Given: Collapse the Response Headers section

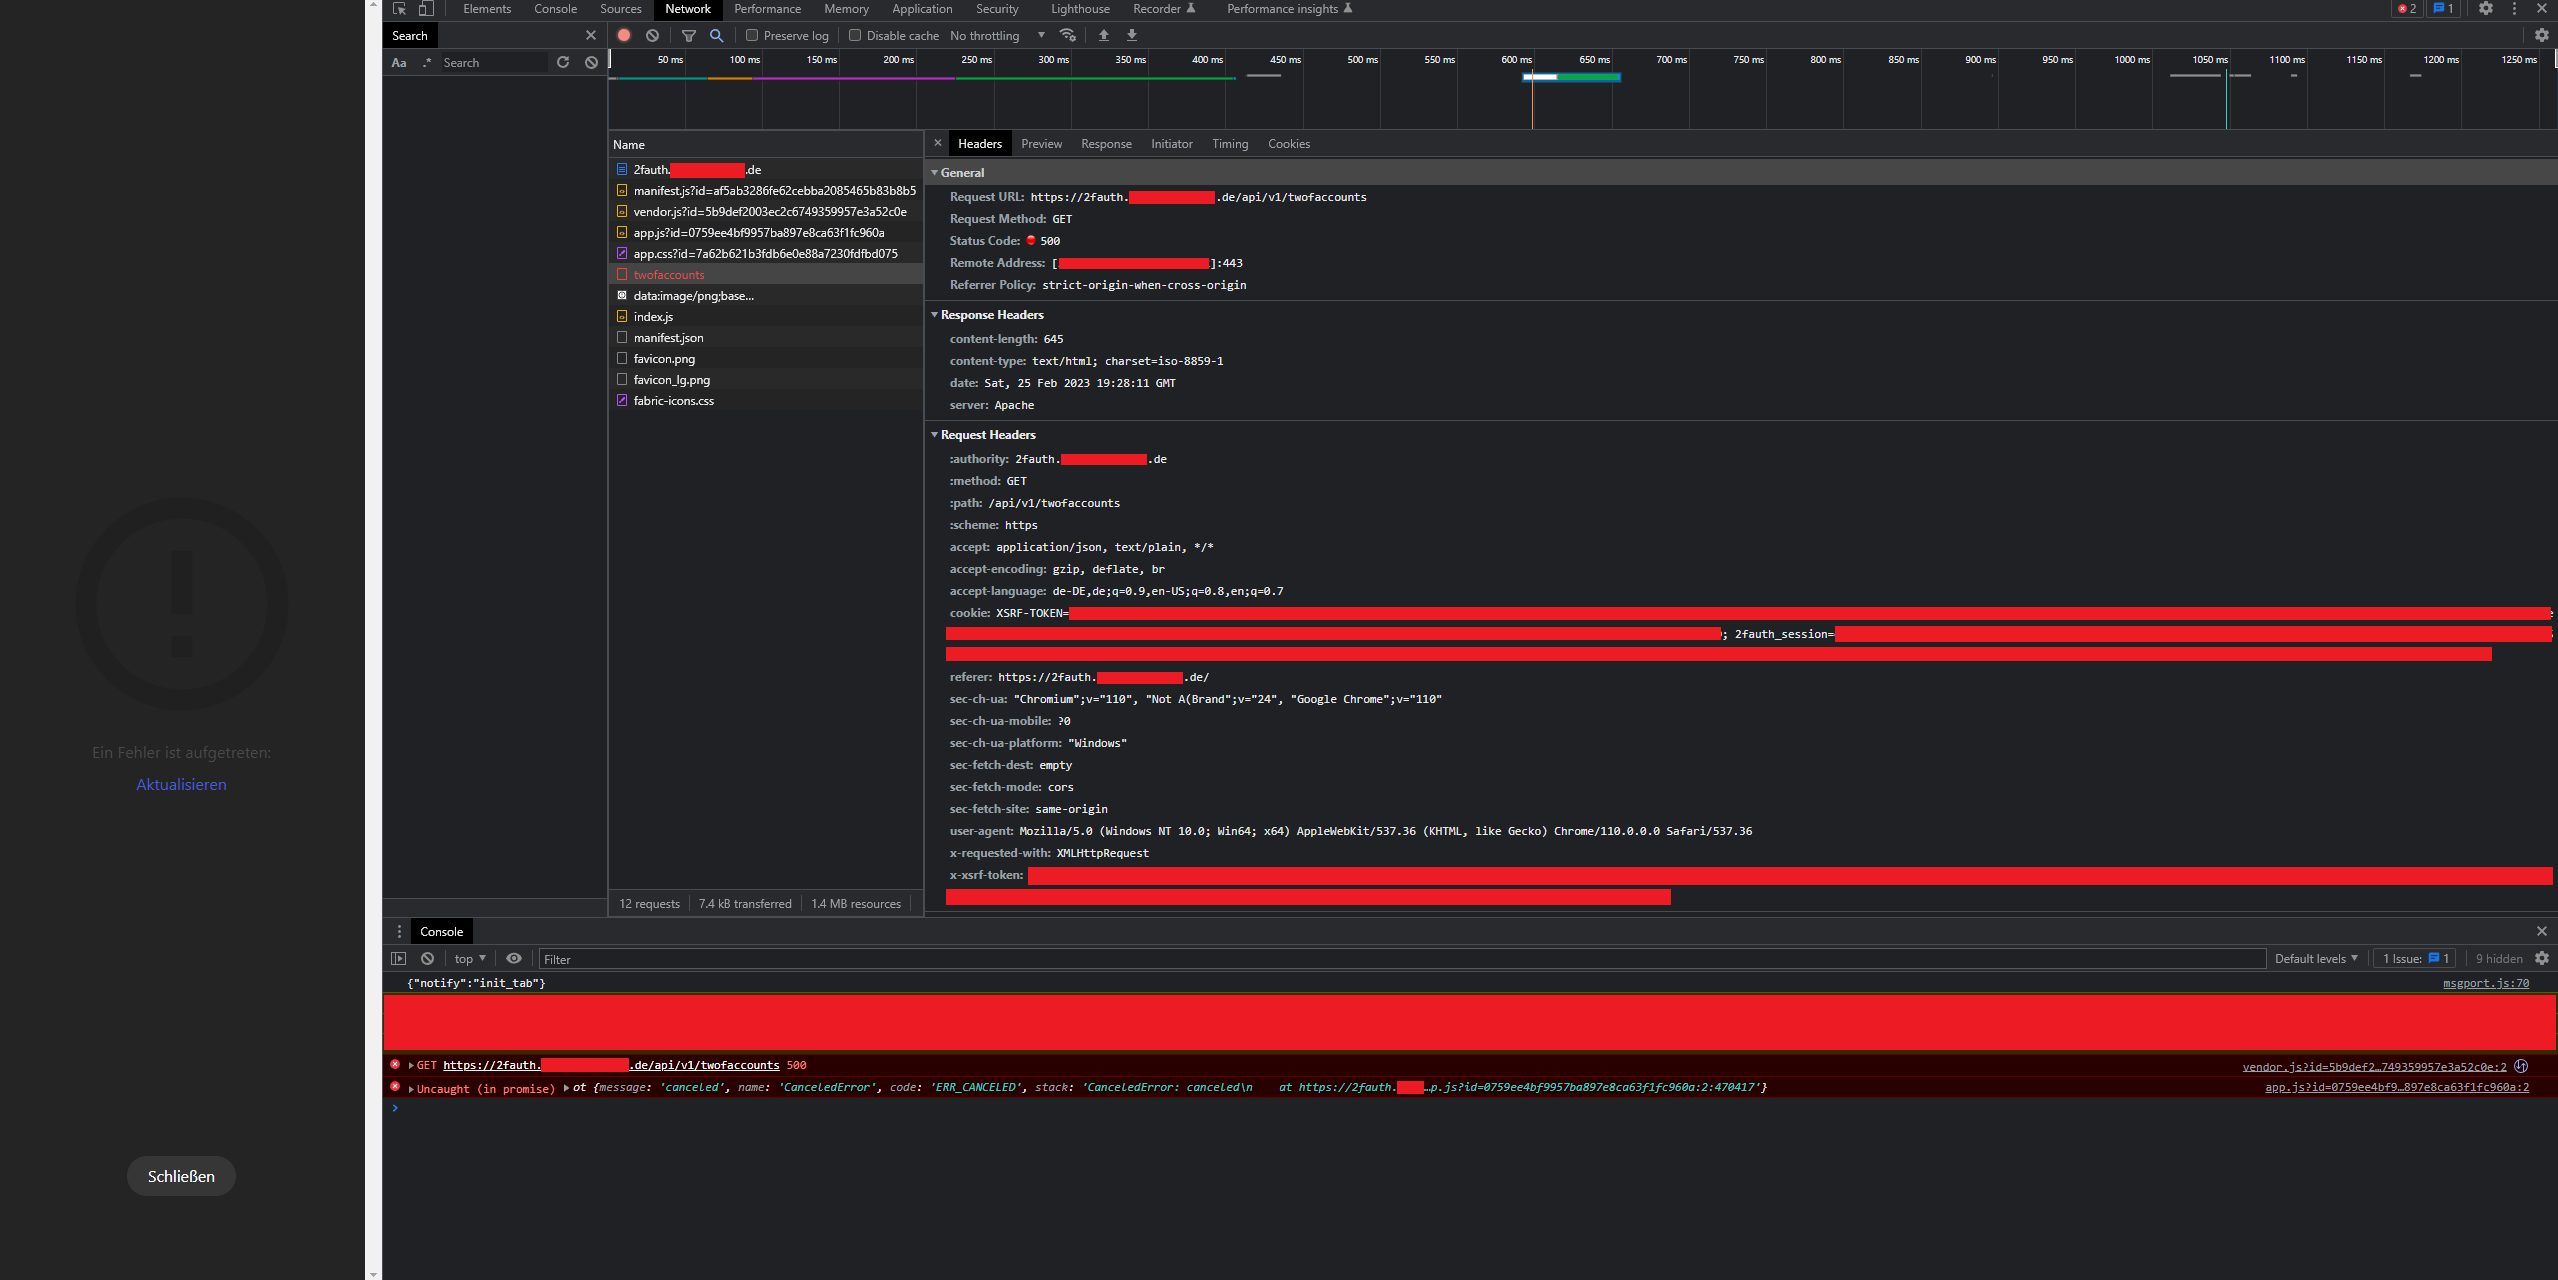Looking at the screenshot, I should (935, 314).
